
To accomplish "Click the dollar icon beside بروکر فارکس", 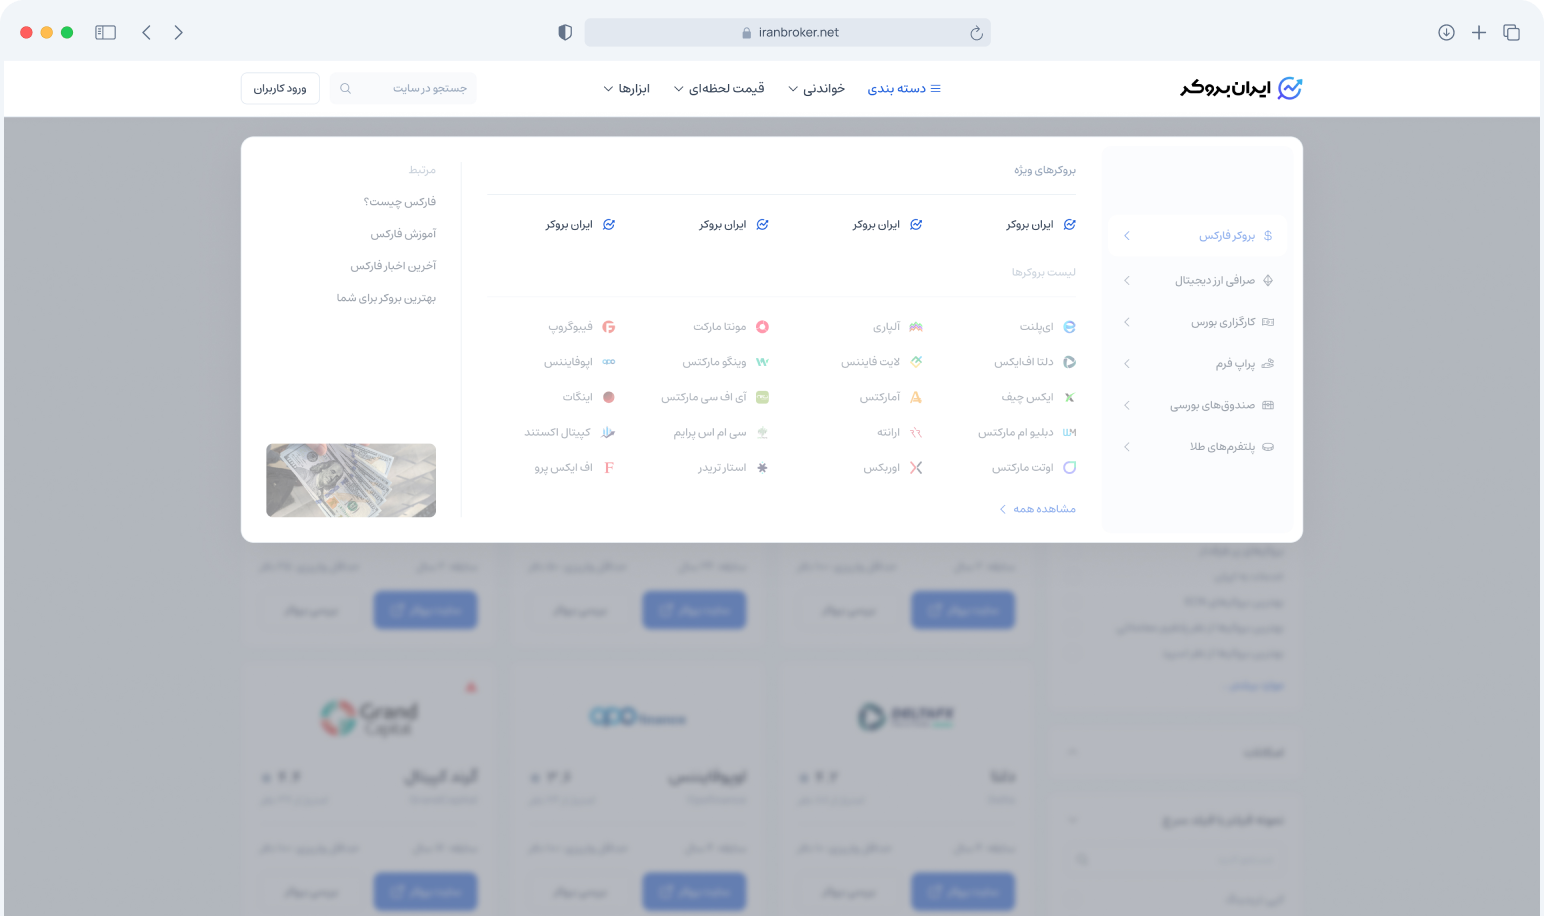I will (1268, 236).
